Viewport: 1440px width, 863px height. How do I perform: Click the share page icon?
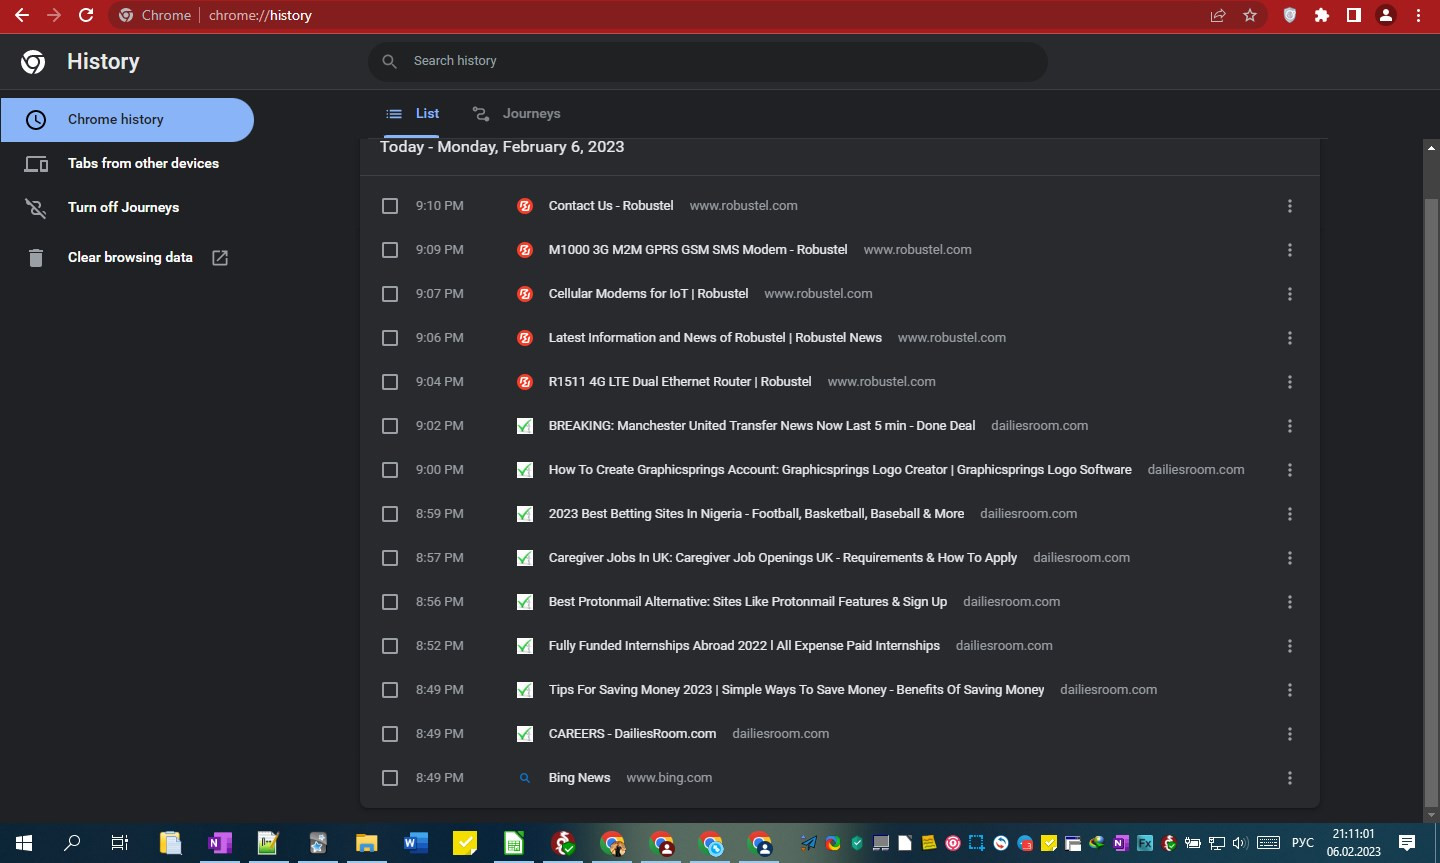pos(1217,15)
